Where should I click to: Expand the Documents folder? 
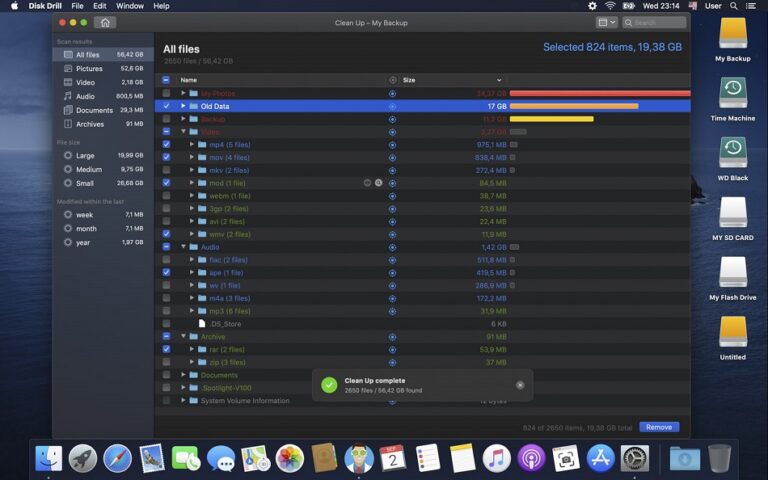click(x=183, y=375)
